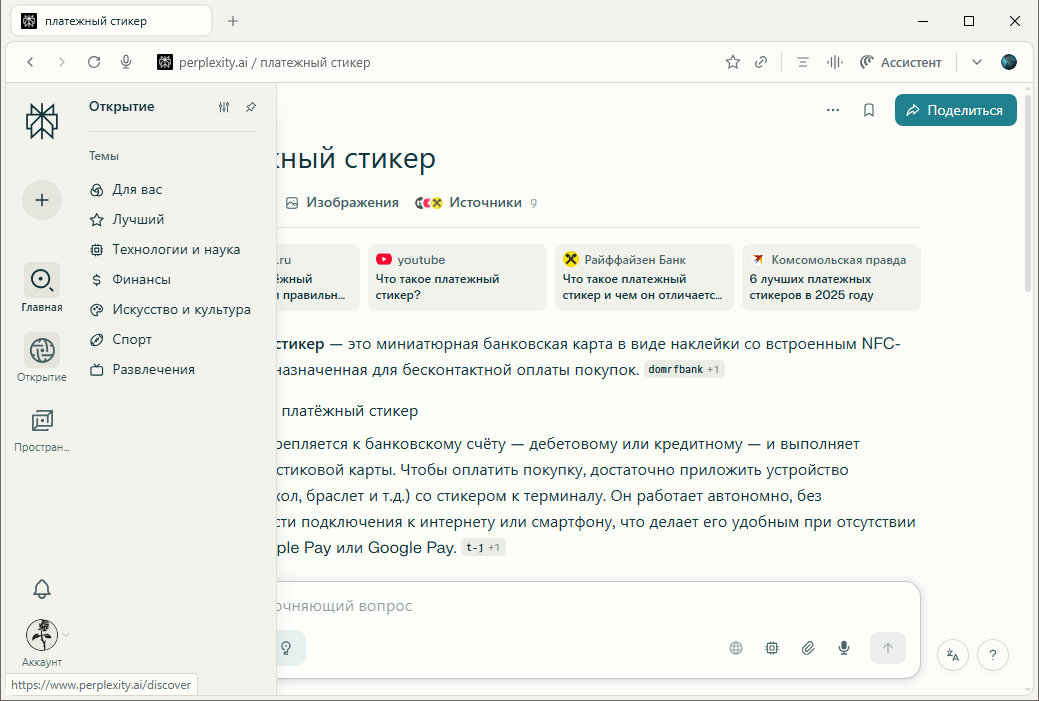The height and width of the screenshot is (701, 1039).
Task: Open the Комсомольская правда source card
Action: (831, 277)
